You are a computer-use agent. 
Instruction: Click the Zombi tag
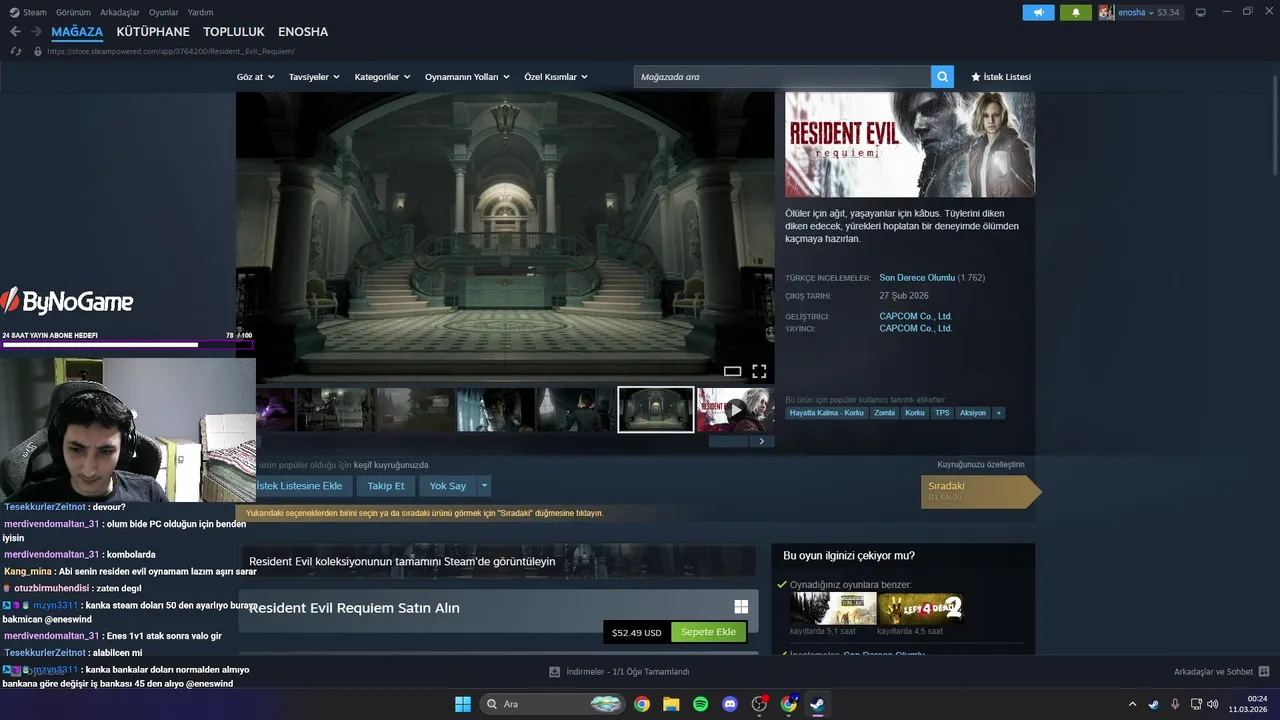[x=884, y=413]
